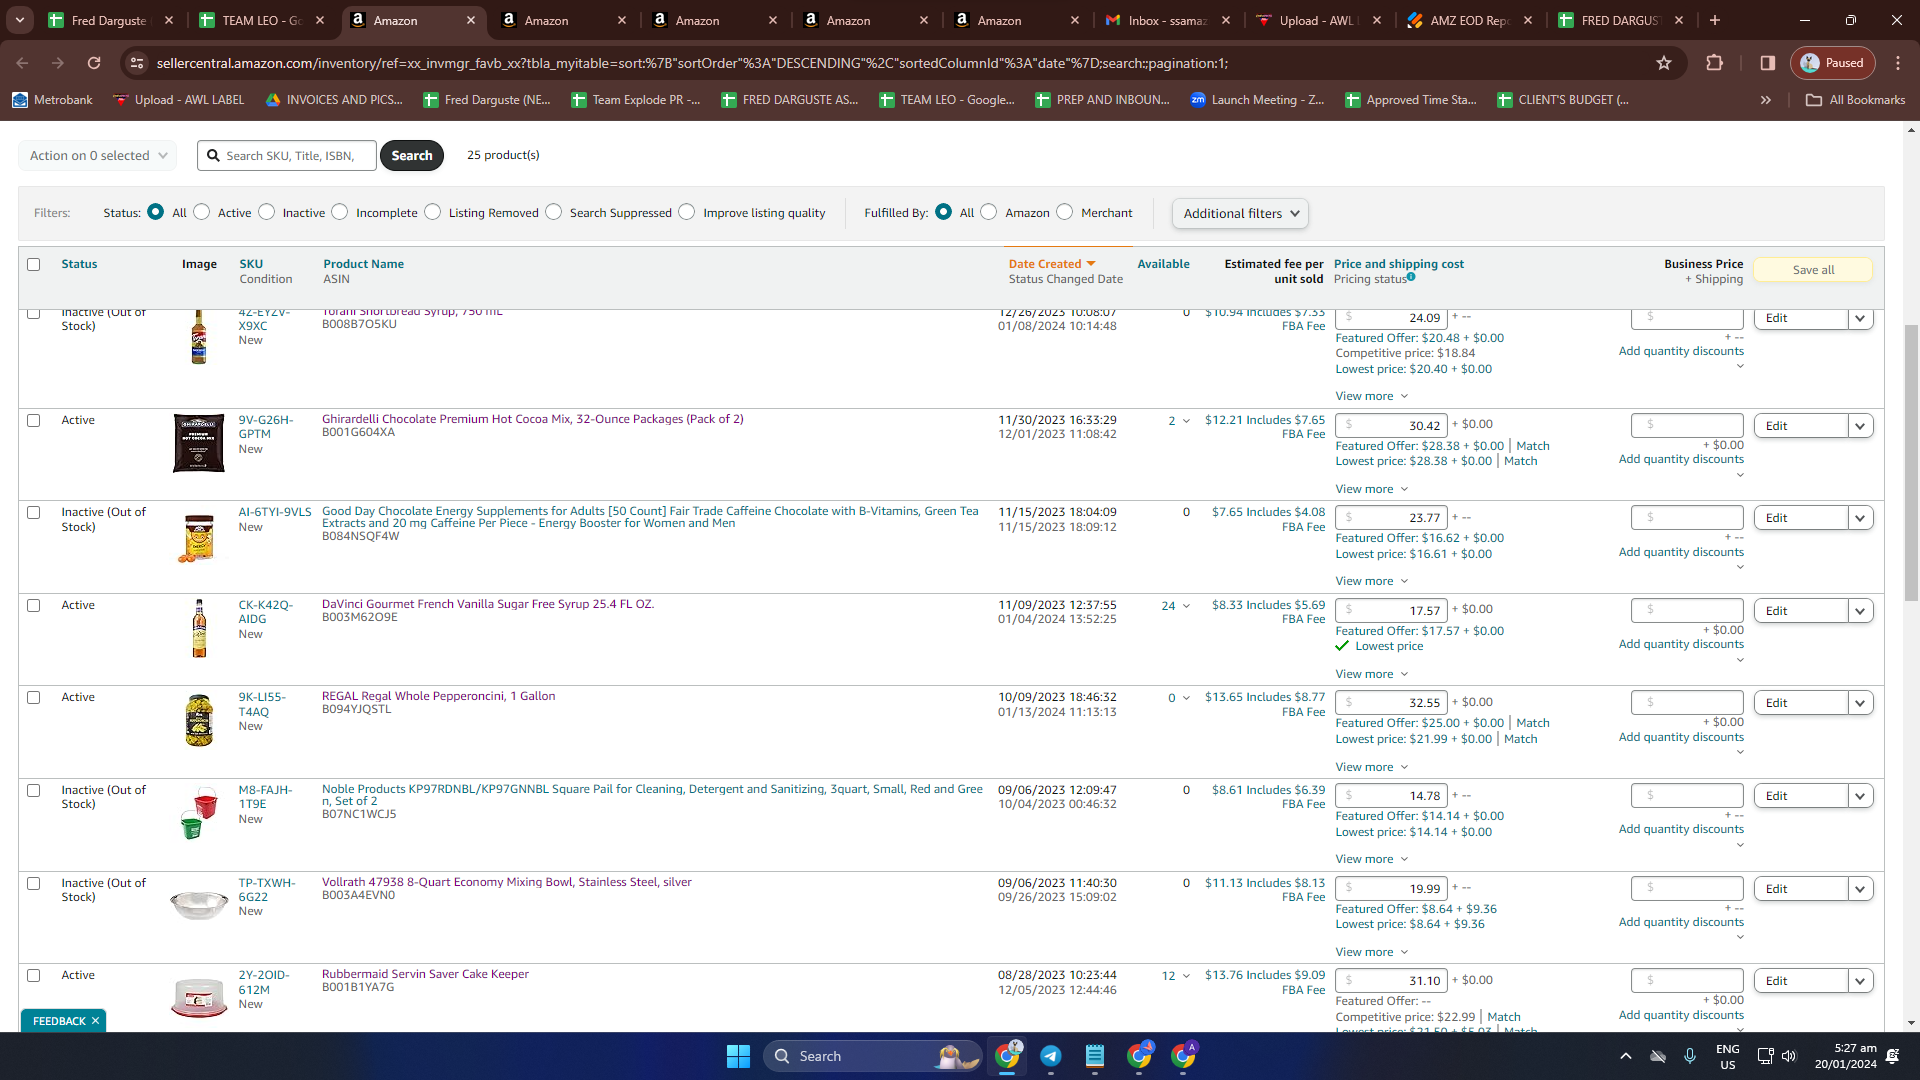1920x1080 pixels.
Task: Show hidden system tray icons
Action: click(1626, 1056)
